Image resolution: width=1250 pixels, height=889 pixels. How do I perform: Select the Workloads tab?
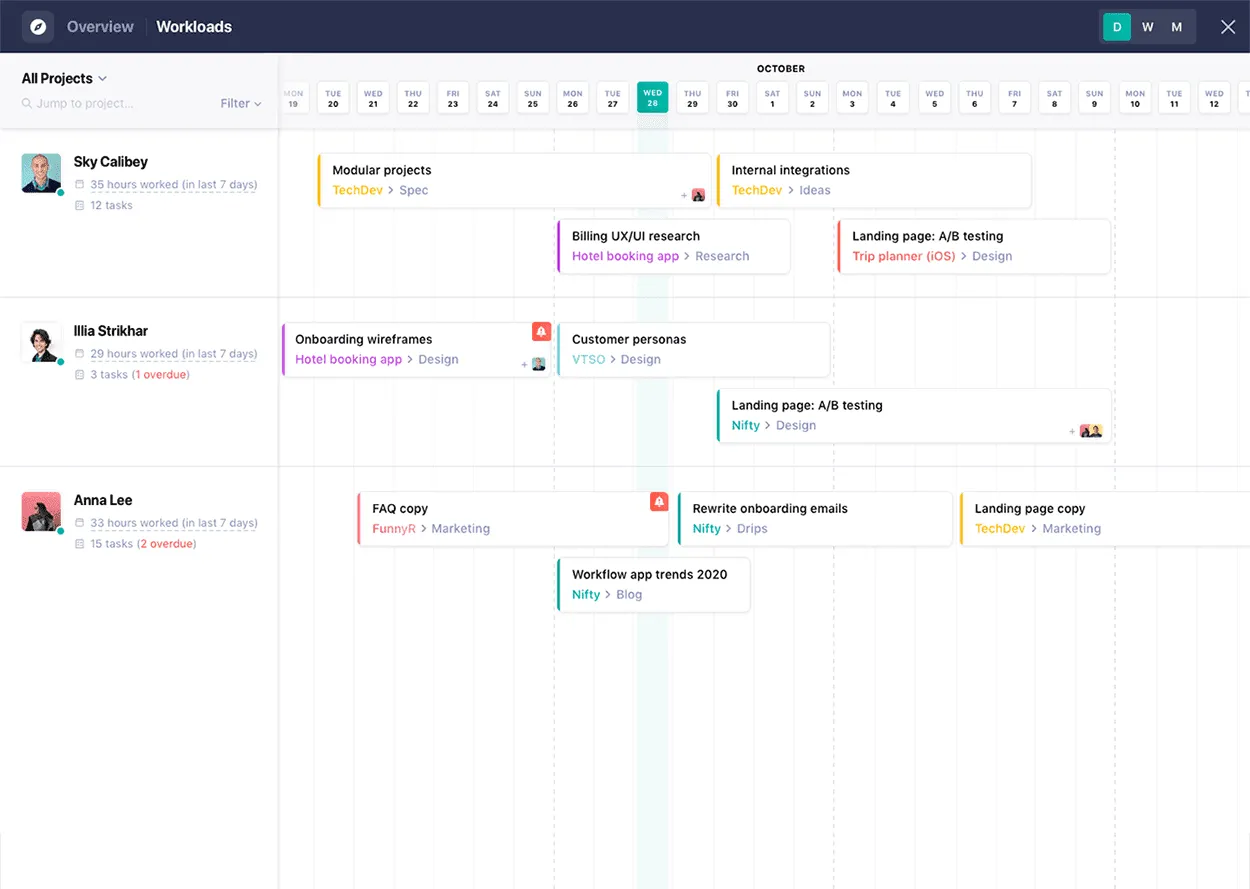194,27
